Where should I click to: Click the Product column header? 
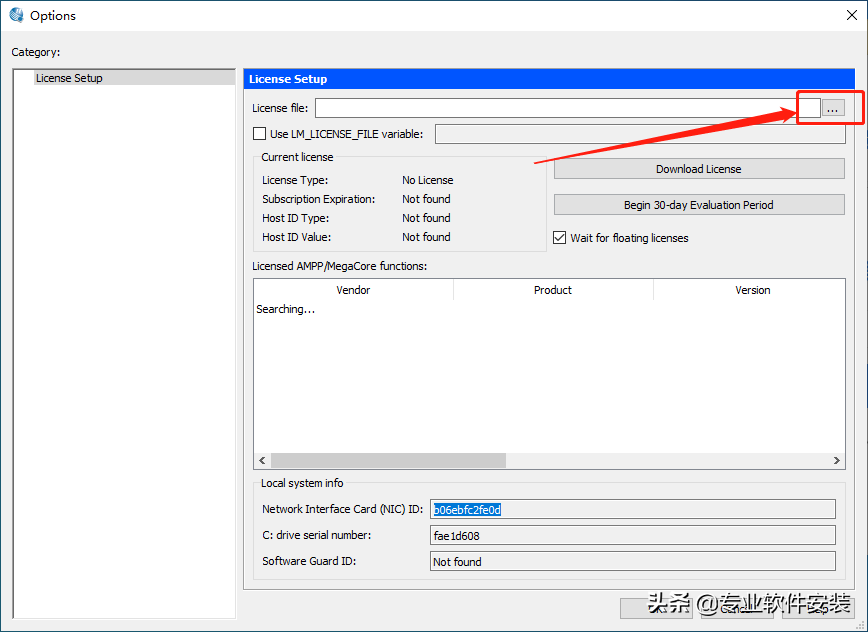click(x=553, y=290)
